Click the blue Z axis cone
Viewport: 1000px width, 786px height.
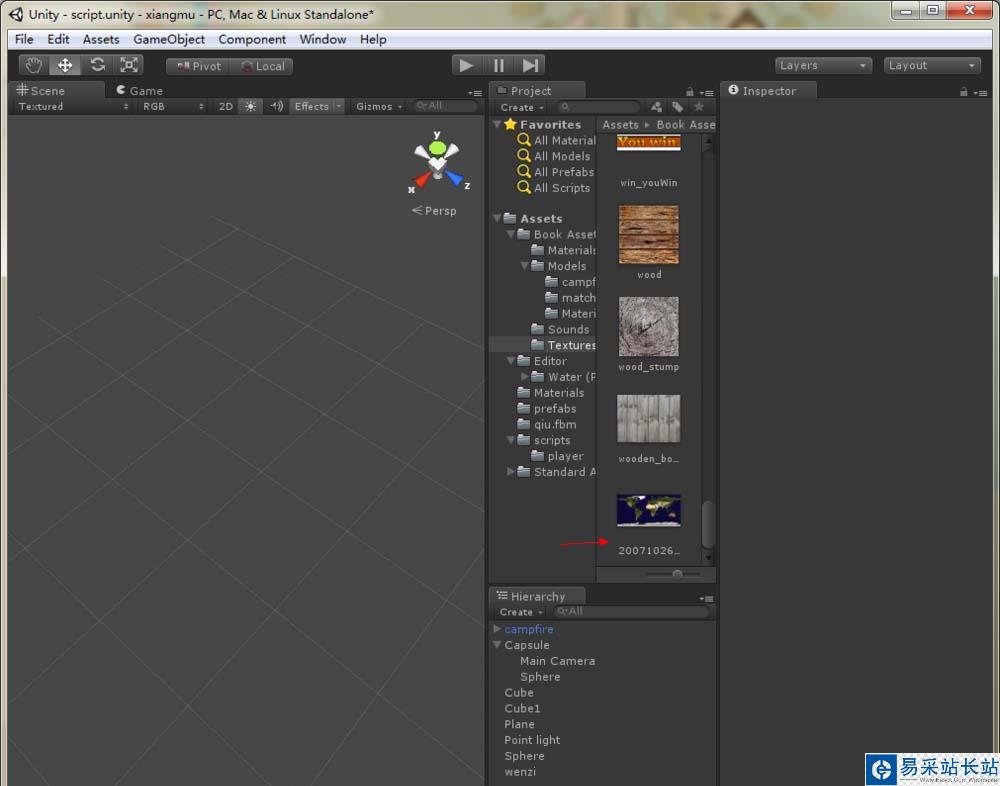click(454, 178)
